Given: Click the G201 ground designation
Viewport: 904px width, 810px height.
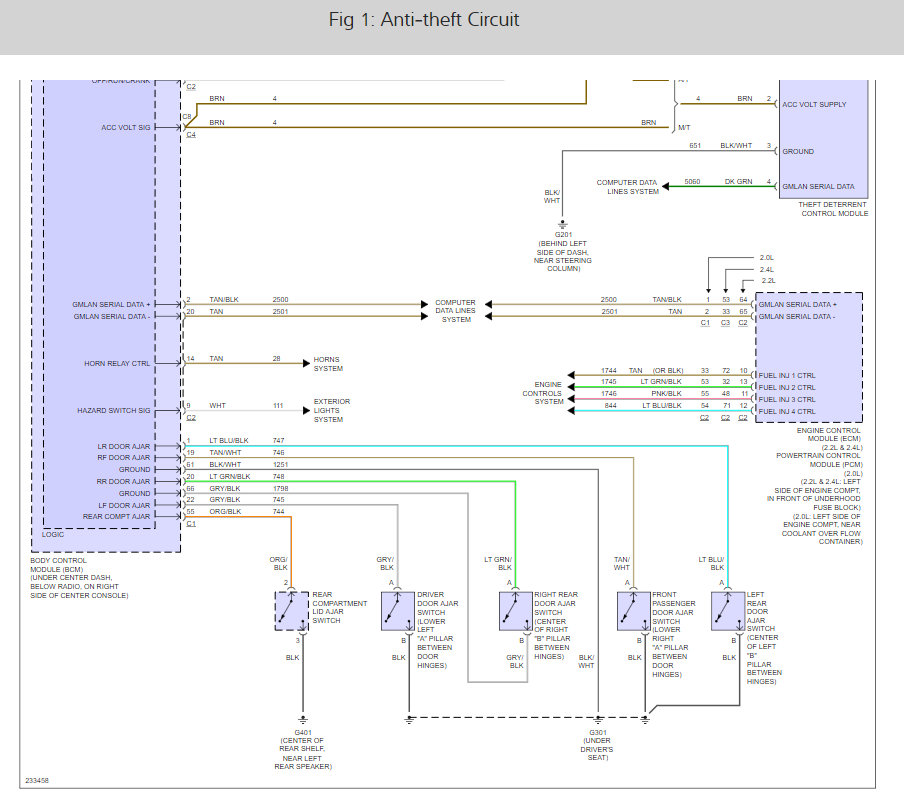Looking at the screenshot, I should [x=563, y=235].
